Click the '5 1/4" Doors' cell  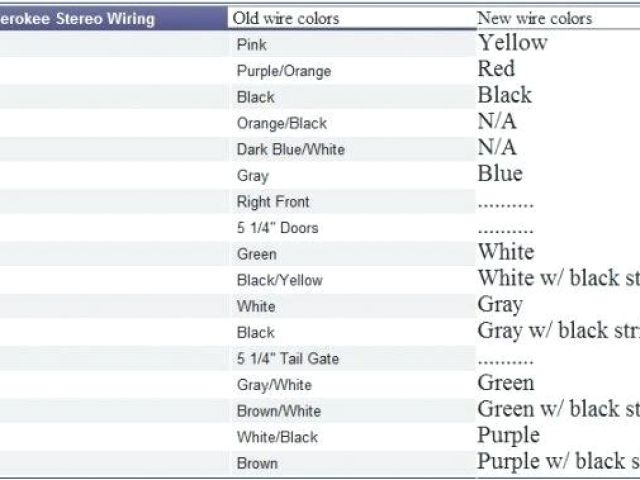tap(277, 228)
